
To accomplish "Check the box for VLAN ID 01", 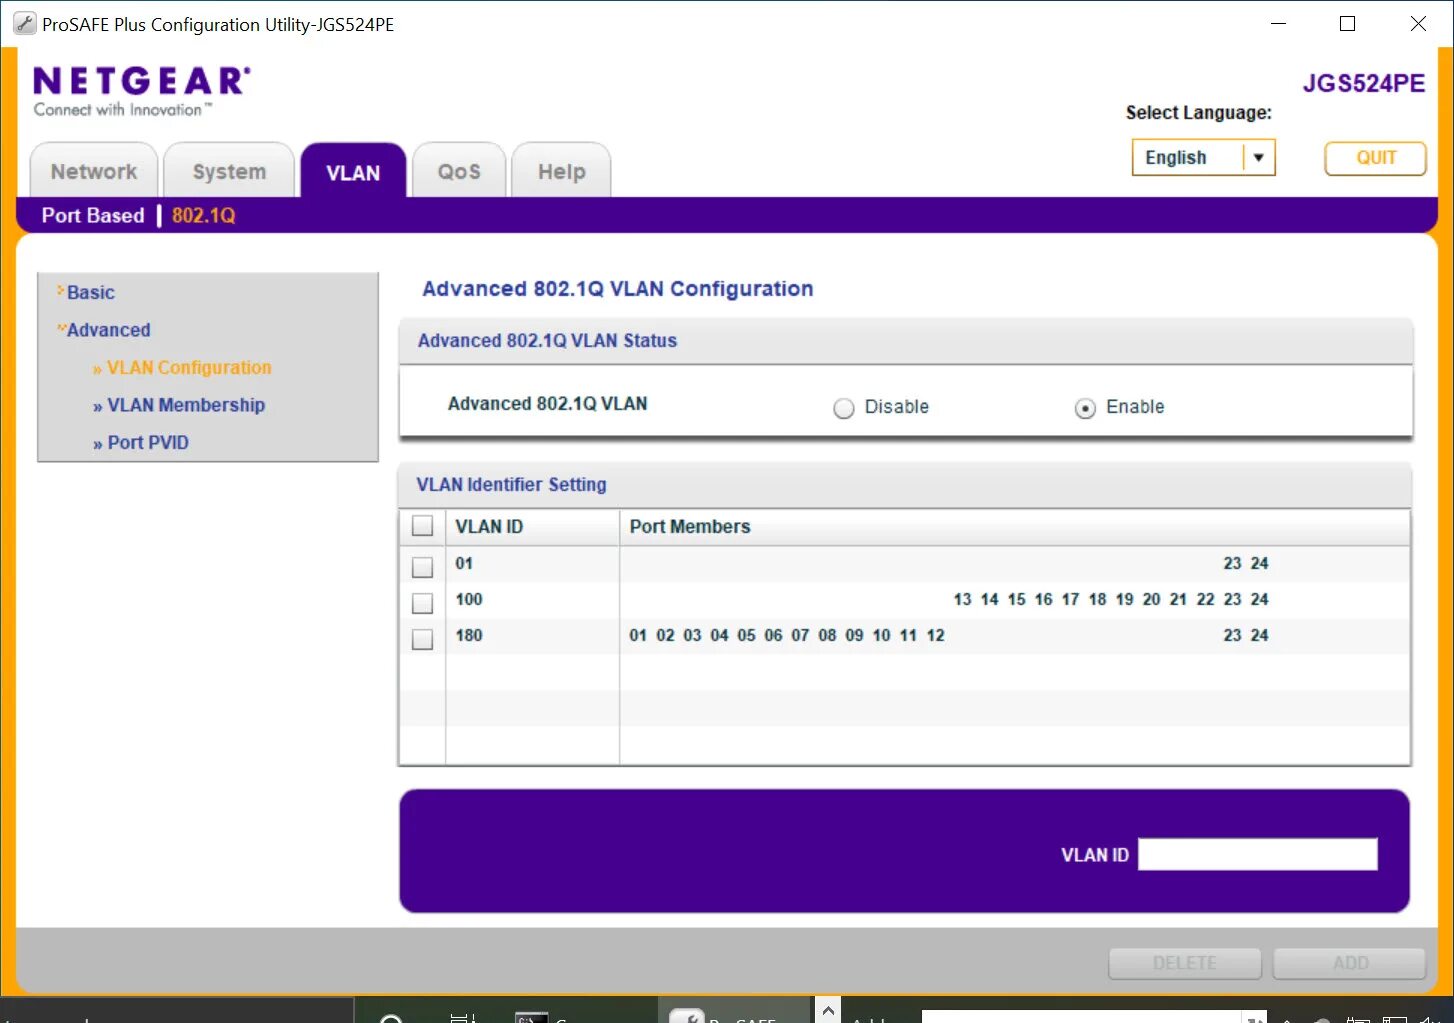I will [x=423, y=567].
